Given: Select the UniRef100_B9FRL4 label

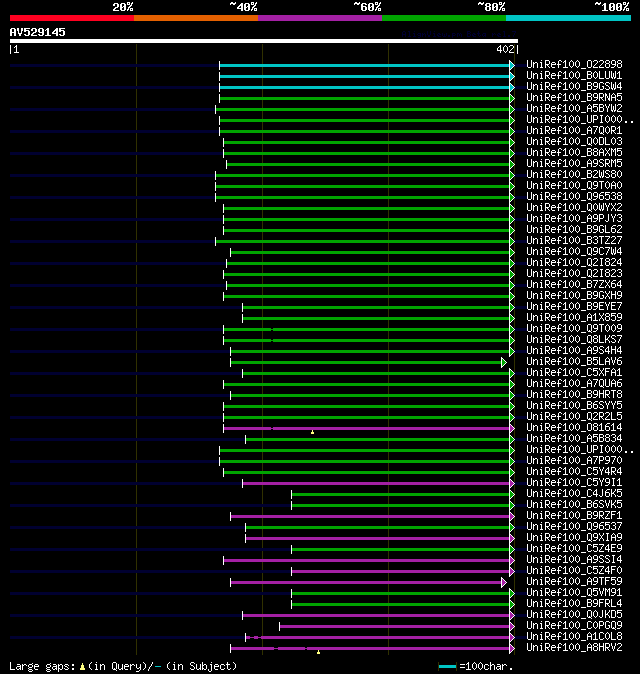Looking at the screenshot, I should [574, 604].
